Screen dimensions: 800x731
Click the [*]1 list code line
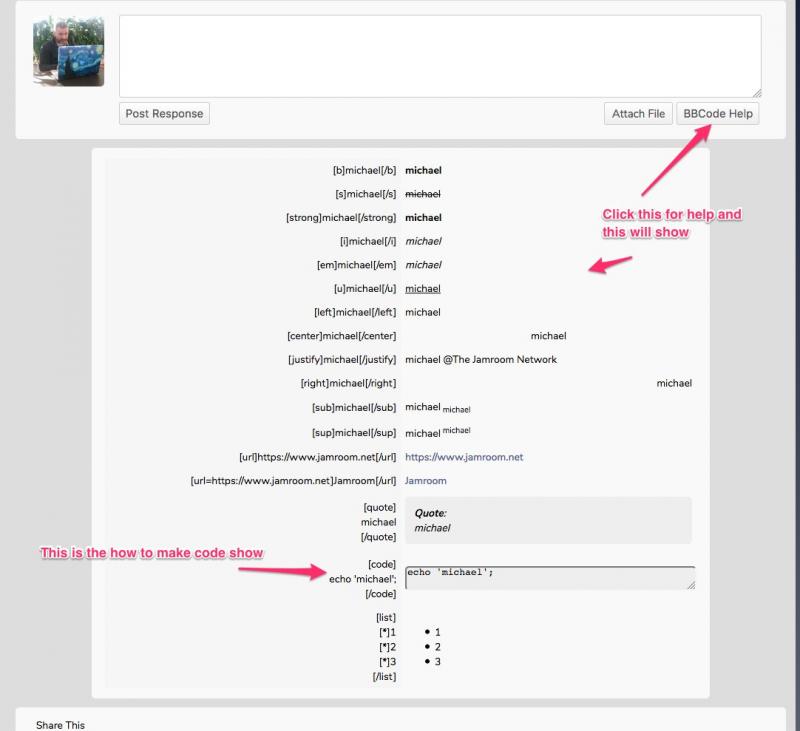coord(387,633)
